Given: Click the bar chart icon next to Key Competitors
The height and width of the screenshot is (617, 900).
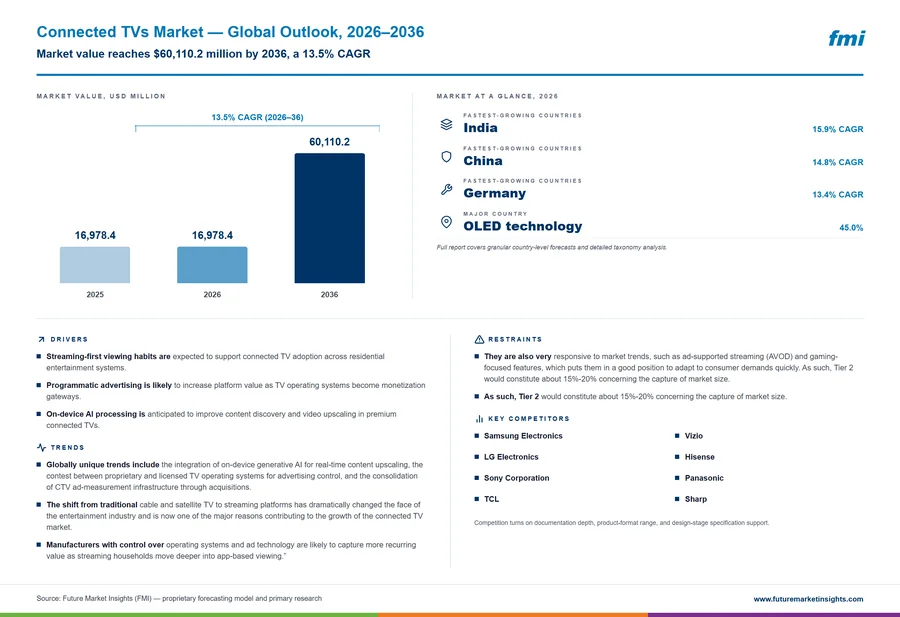Looking at the screenshot, I should coord(479,419).
